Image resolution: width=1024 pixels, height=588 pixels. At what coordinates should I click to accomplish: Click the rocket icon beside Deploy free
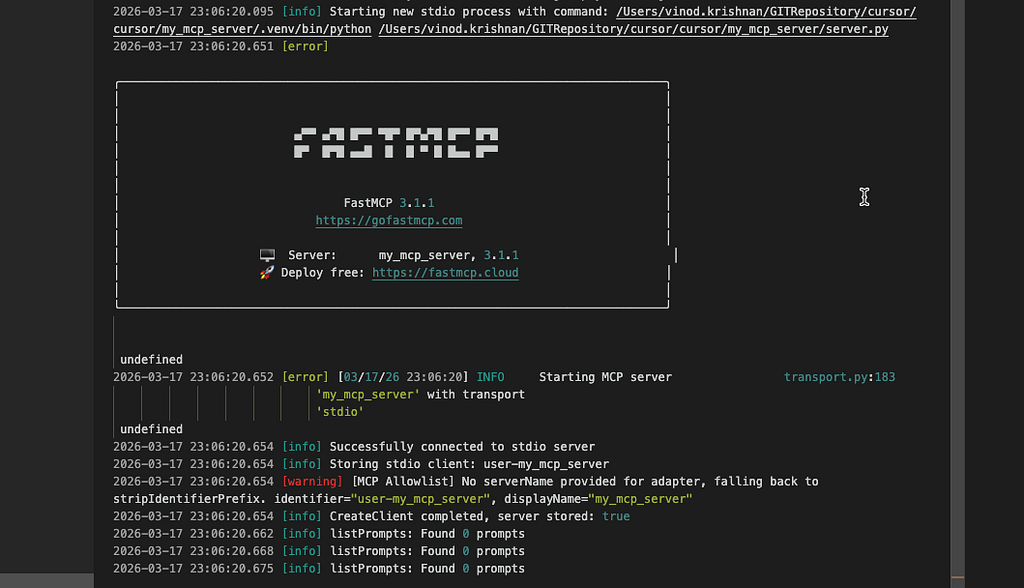[x=266, y=273]
